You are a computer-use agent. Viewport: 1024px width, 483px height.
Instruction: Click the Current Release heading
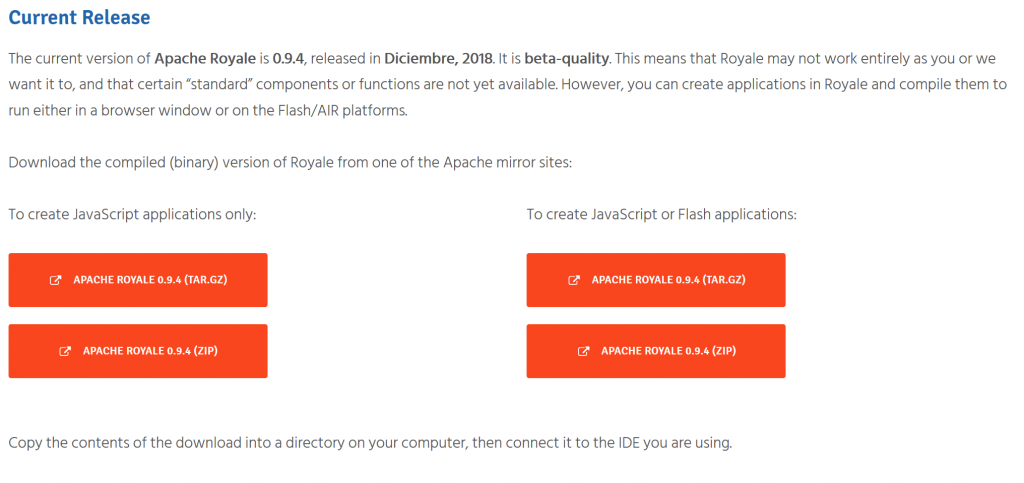point(79,18)
